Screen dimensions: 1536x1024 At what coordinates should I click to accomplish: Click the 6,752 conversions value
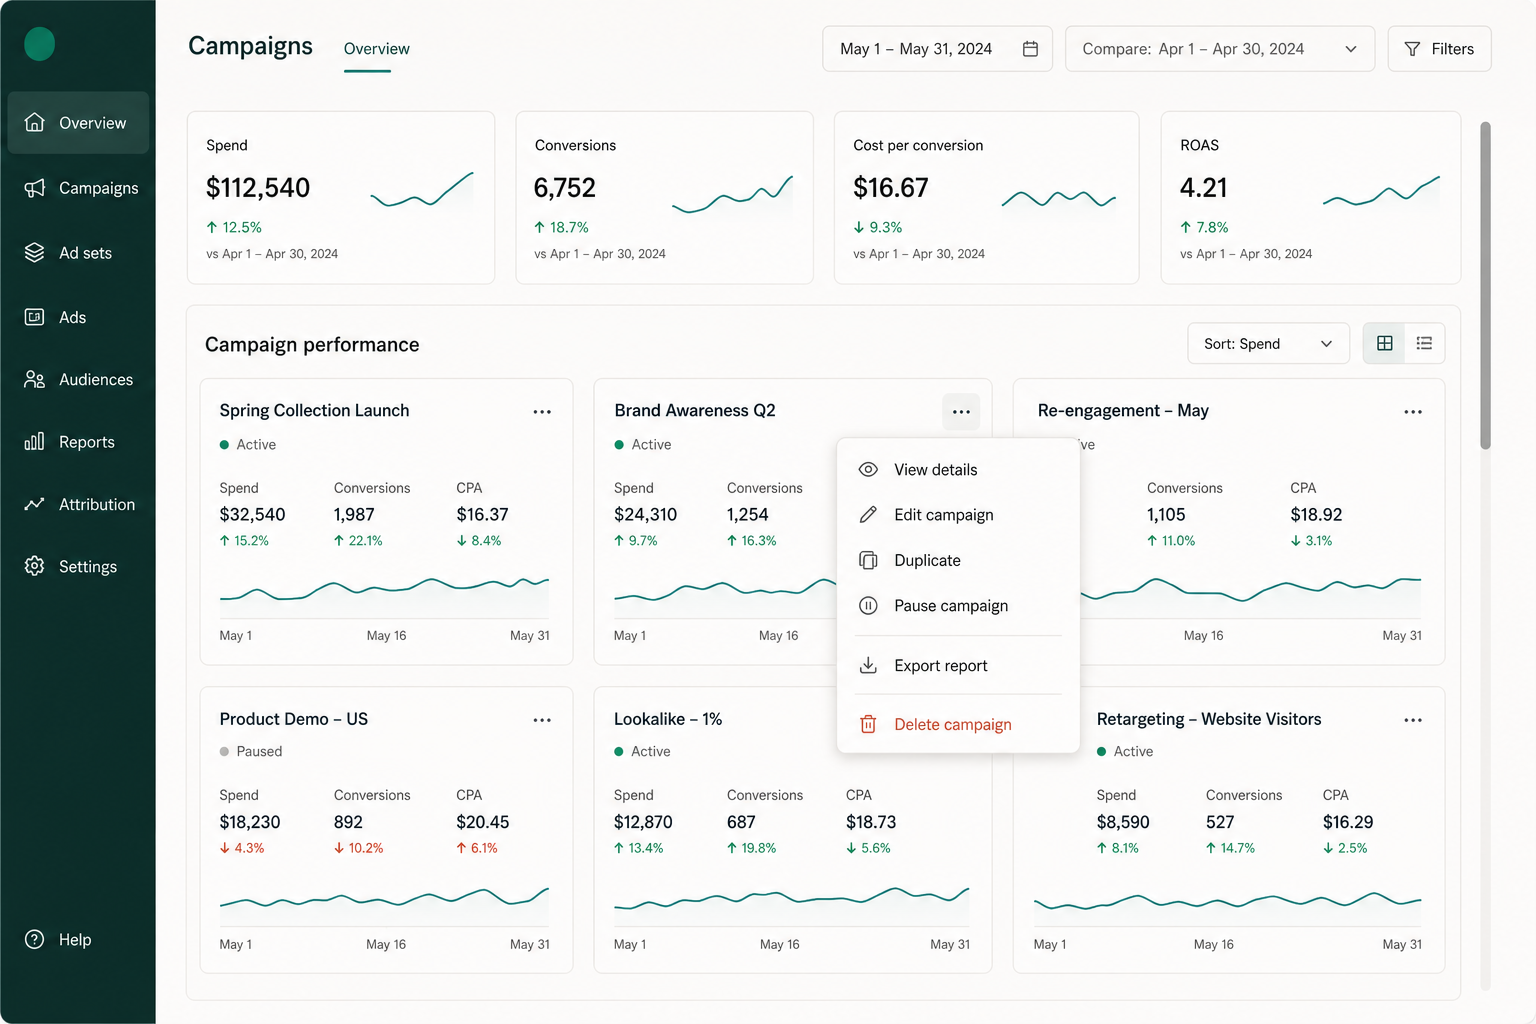(x=565, y=188)
